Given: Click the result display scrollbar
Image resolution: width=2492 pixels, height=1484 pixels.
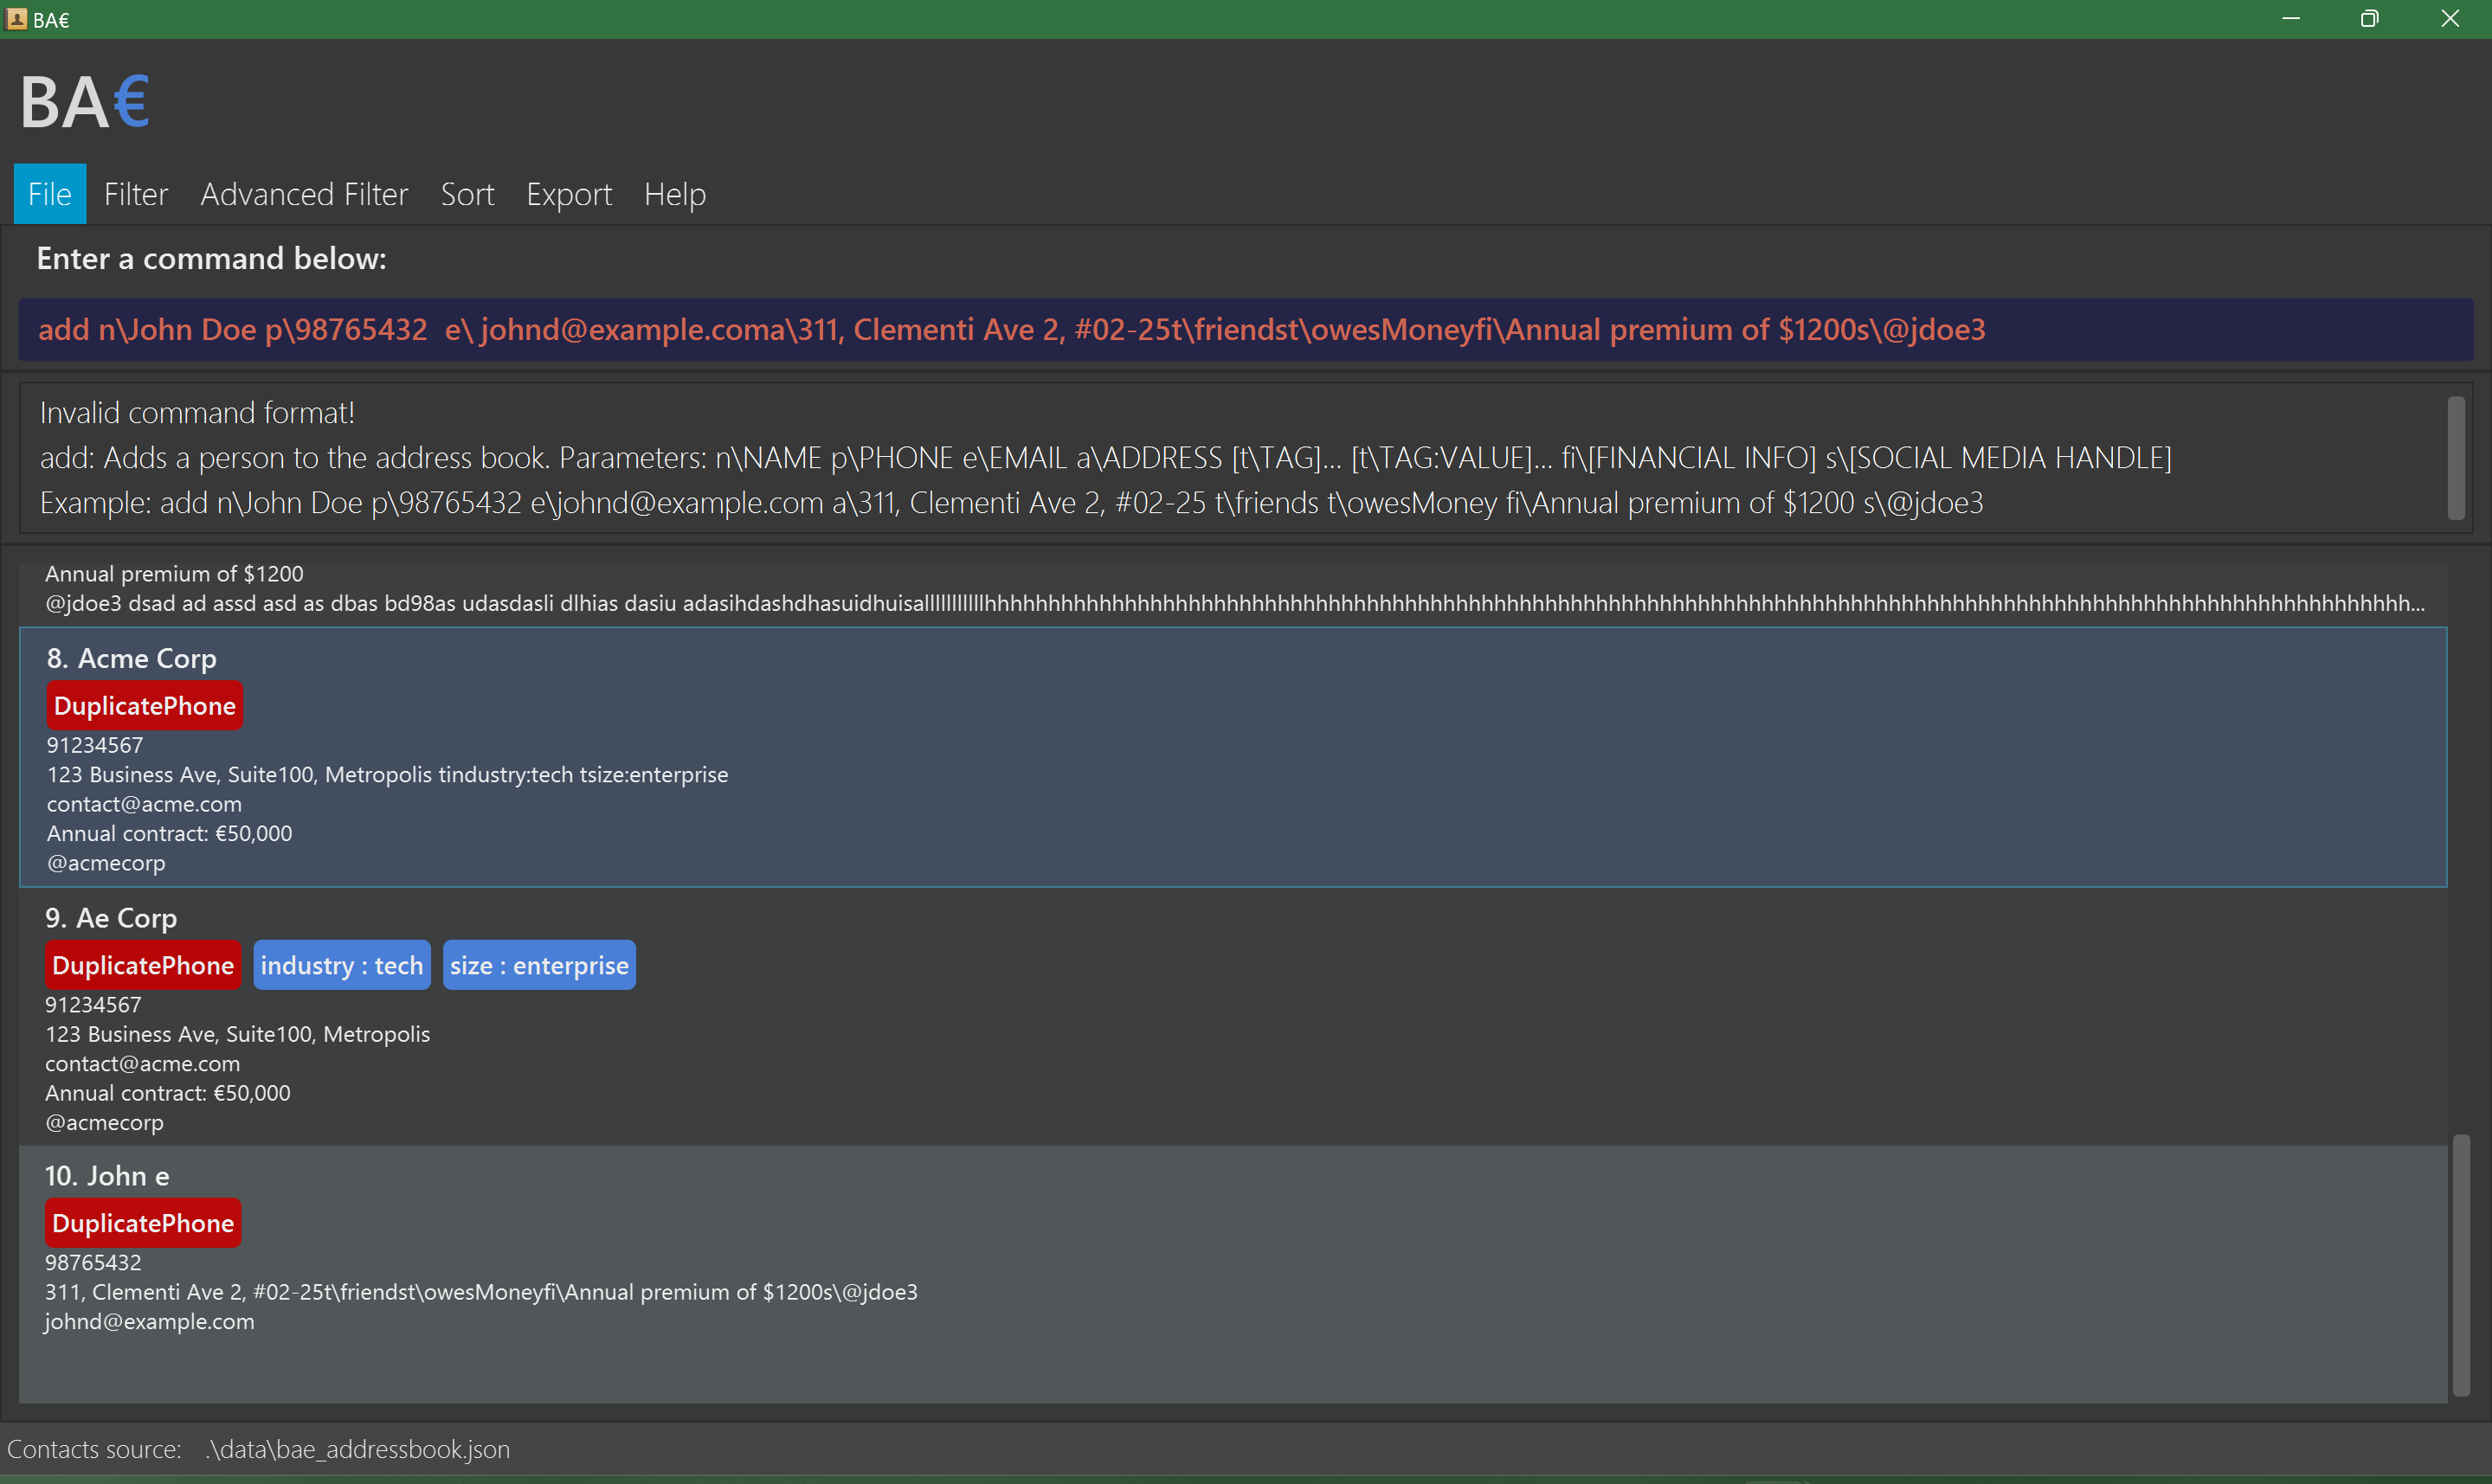Looking at the screenshot, I should (x=2455, y=458).
